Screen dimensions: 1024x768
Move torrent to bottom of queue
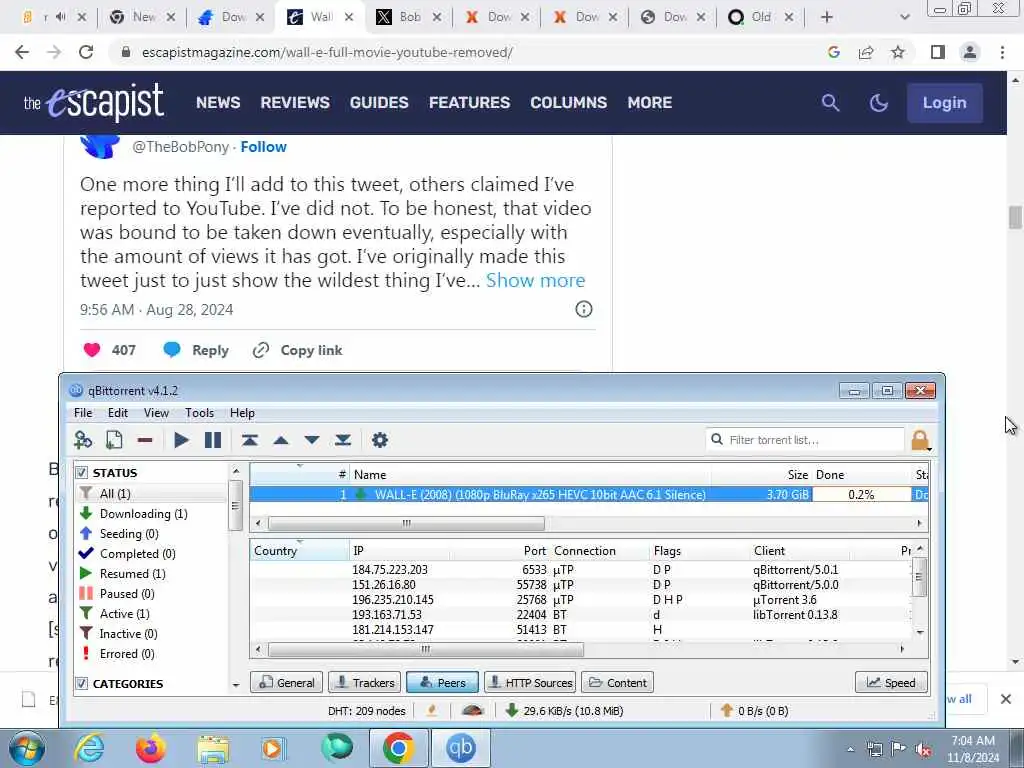tap(343, 440)
